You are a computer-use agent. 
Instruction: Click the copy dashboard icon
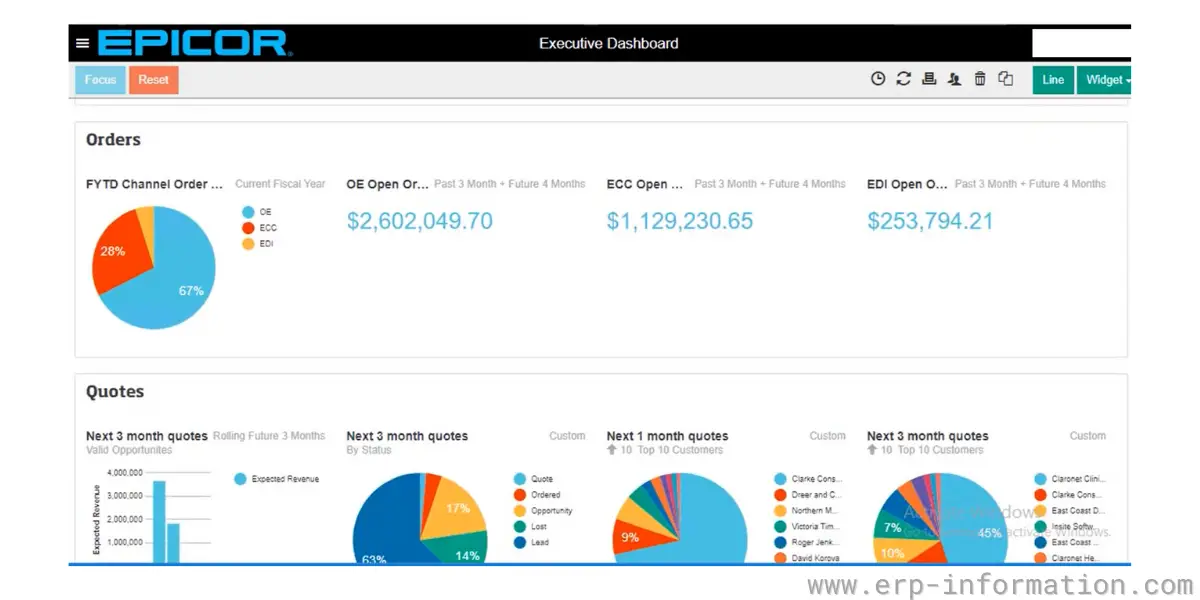click(x=1006, y=79)
